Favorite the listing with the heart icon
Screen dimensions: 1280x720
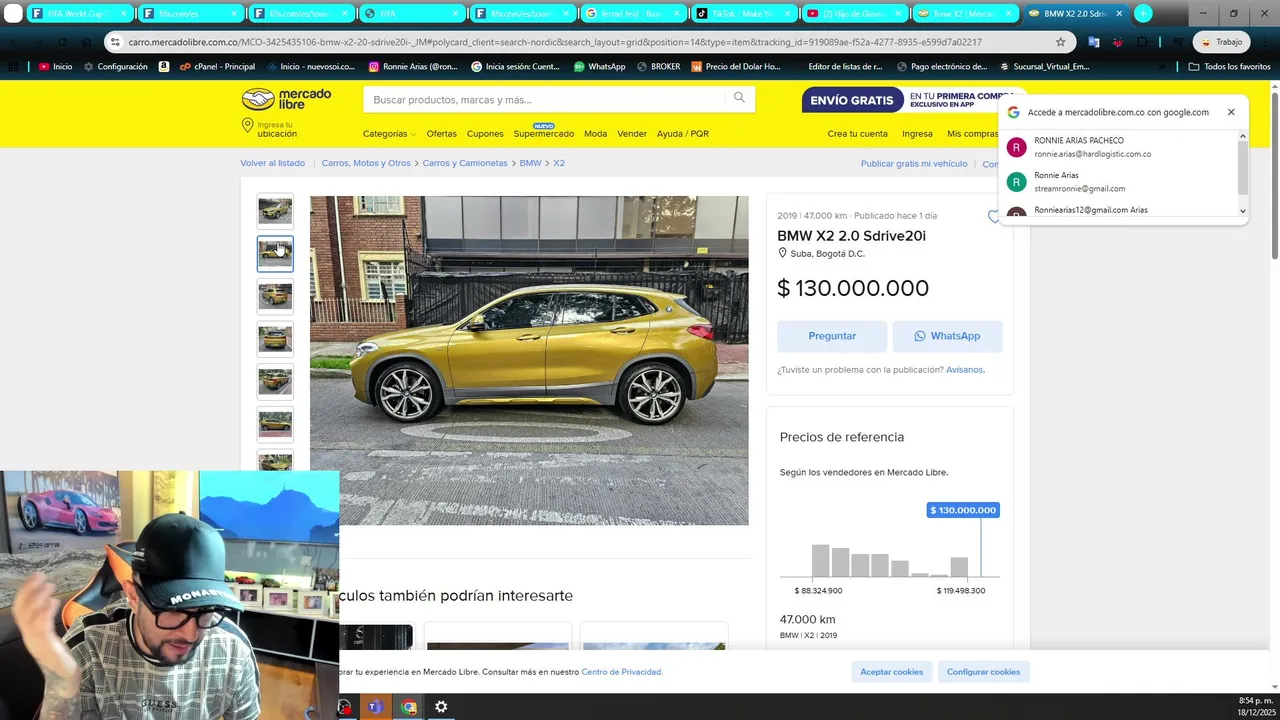(993, 216)
